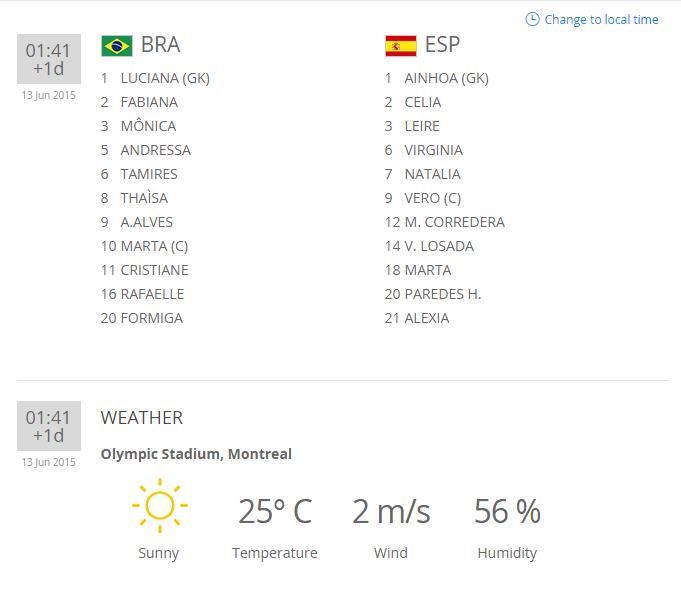Click the clock icon beside local time
Viewport: 681px width, 605px height.
coord(532,19)
